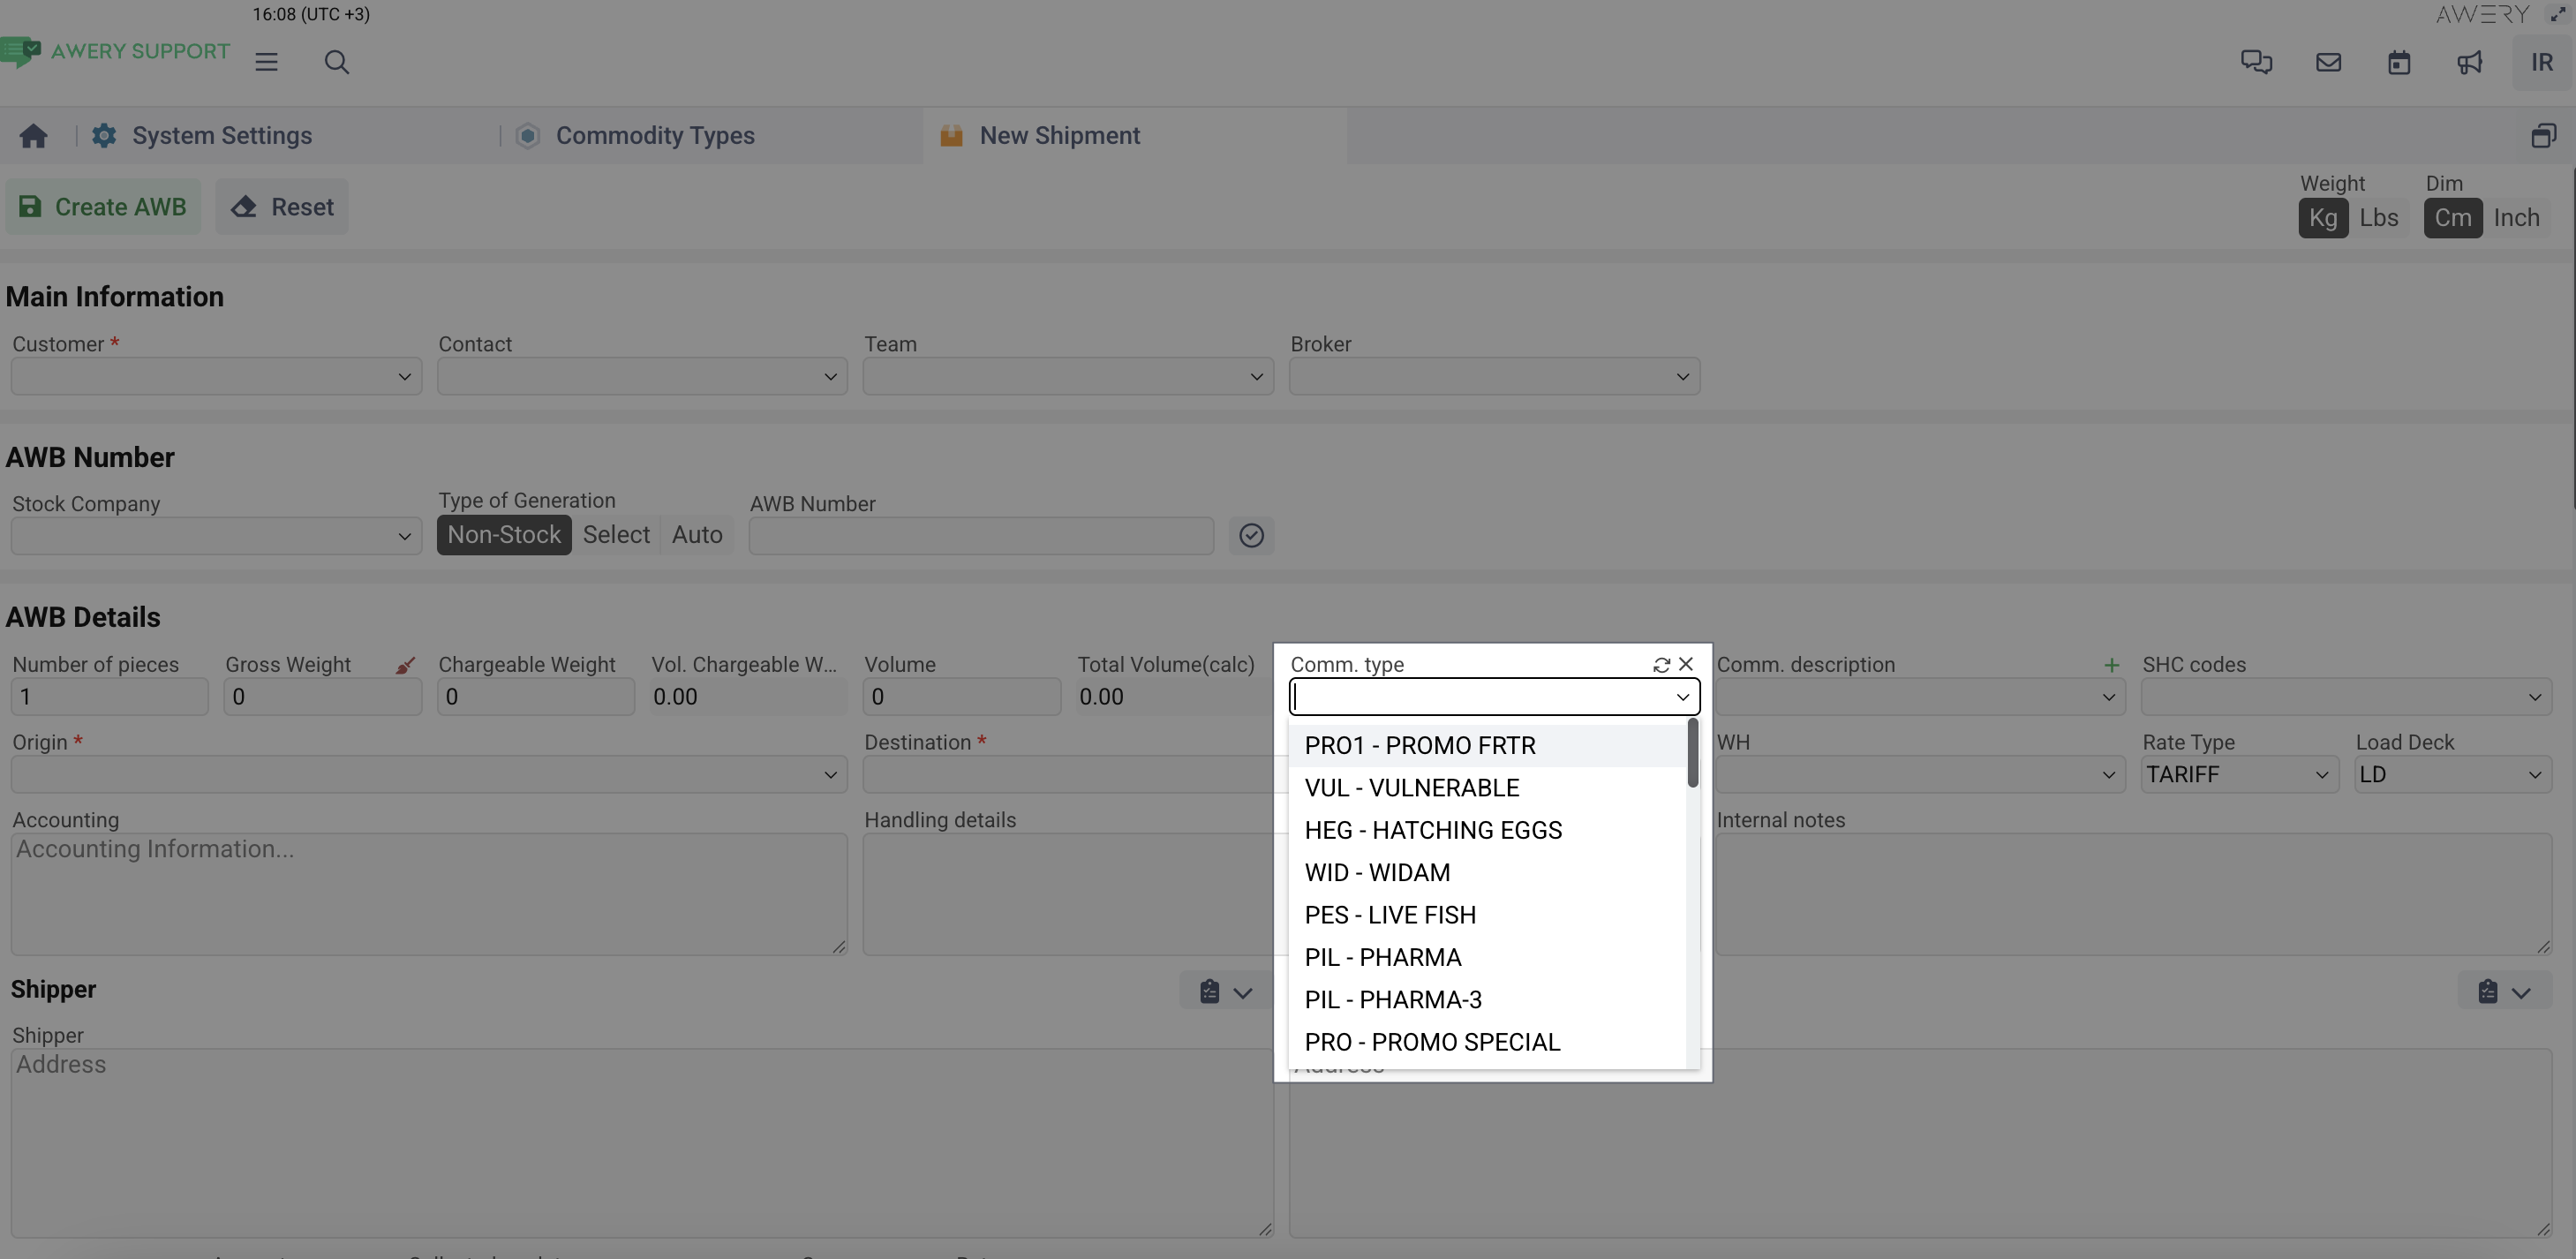Click the green plus beside Comm. description
Viewport: 2576px width, 1259px height.
point(2111,665)
